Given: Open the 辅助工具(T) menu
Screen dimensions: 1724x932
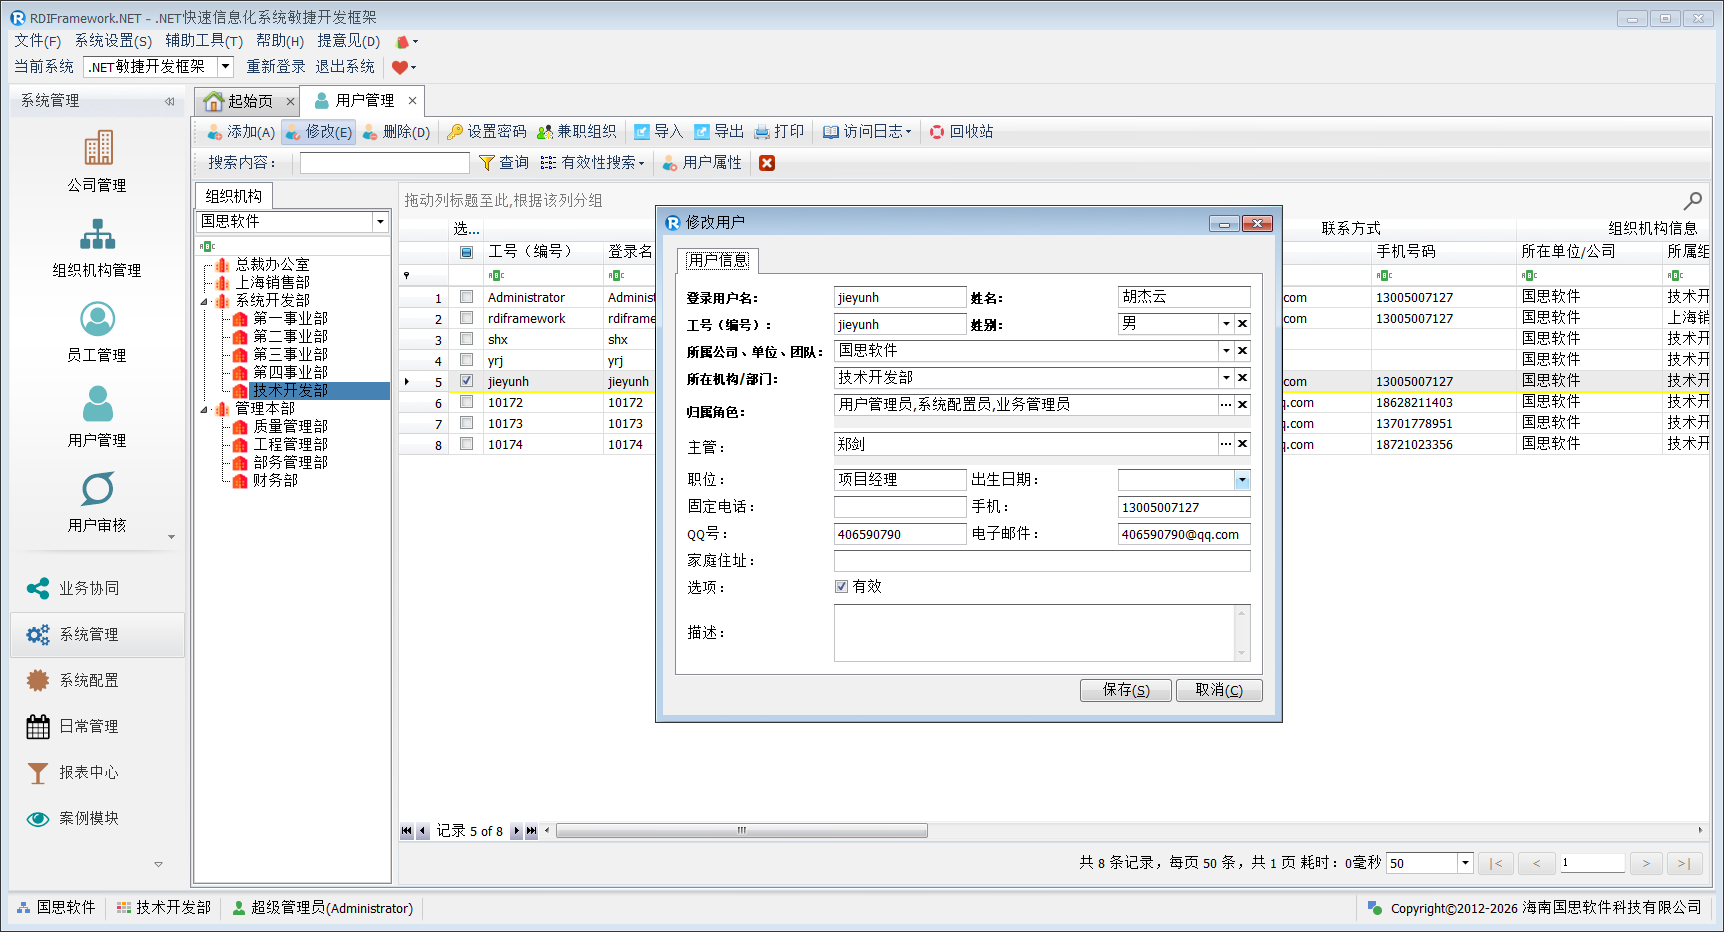Looking at the screenshot, I should 204,41.
